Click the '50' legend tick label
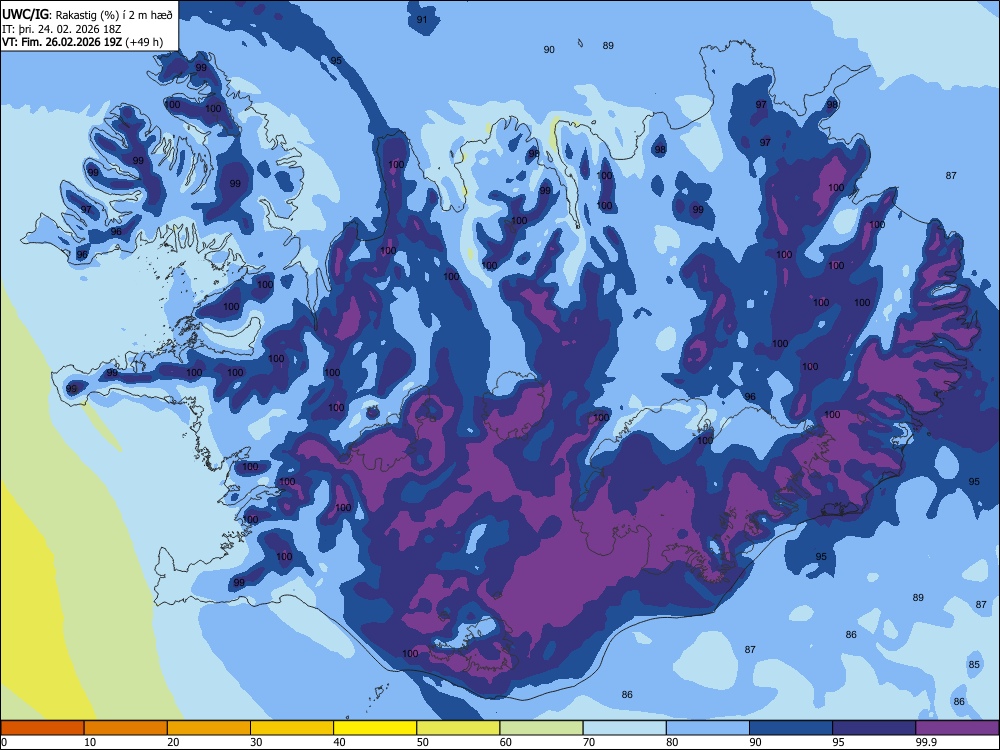1000x750 pixels. point(423,742)
